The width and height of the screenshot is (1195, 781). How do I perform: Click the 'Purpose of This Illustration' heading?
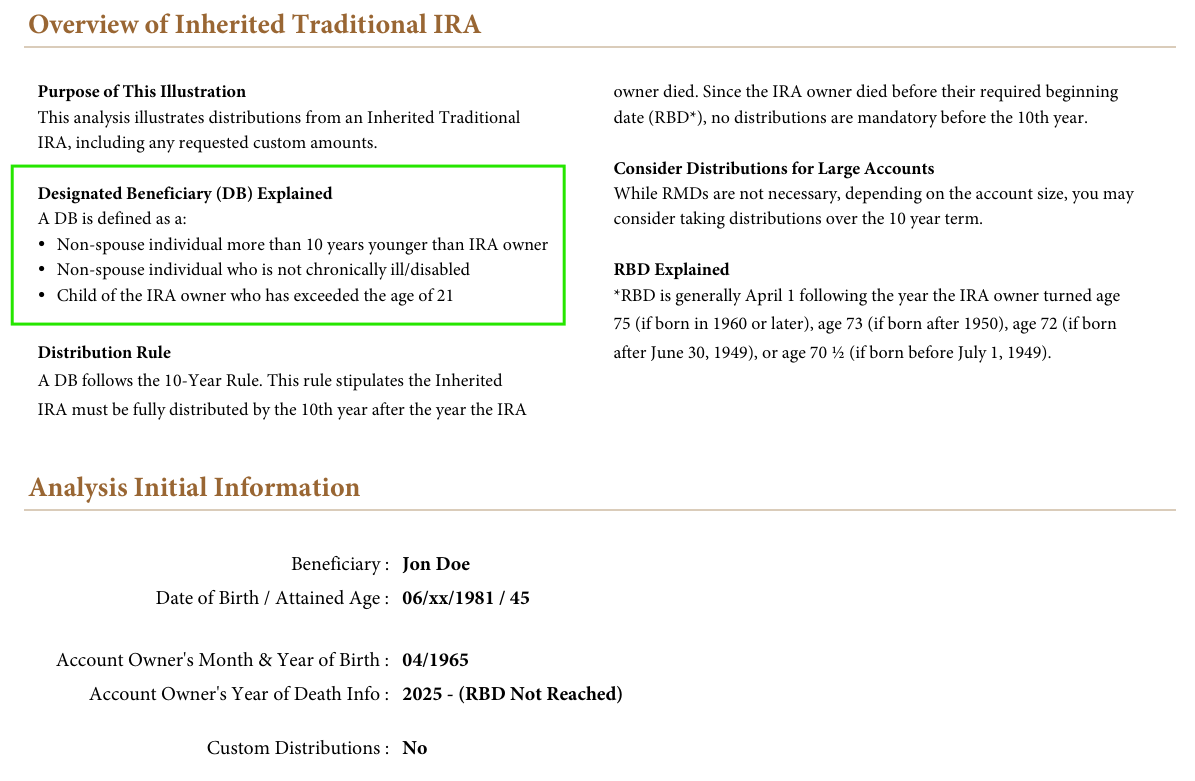click(x=142, y=91)
